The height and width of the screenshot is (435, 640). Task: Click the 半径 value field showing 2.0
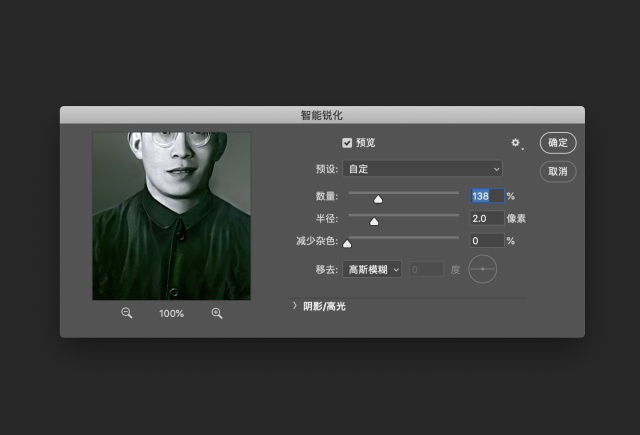[486, 218]
